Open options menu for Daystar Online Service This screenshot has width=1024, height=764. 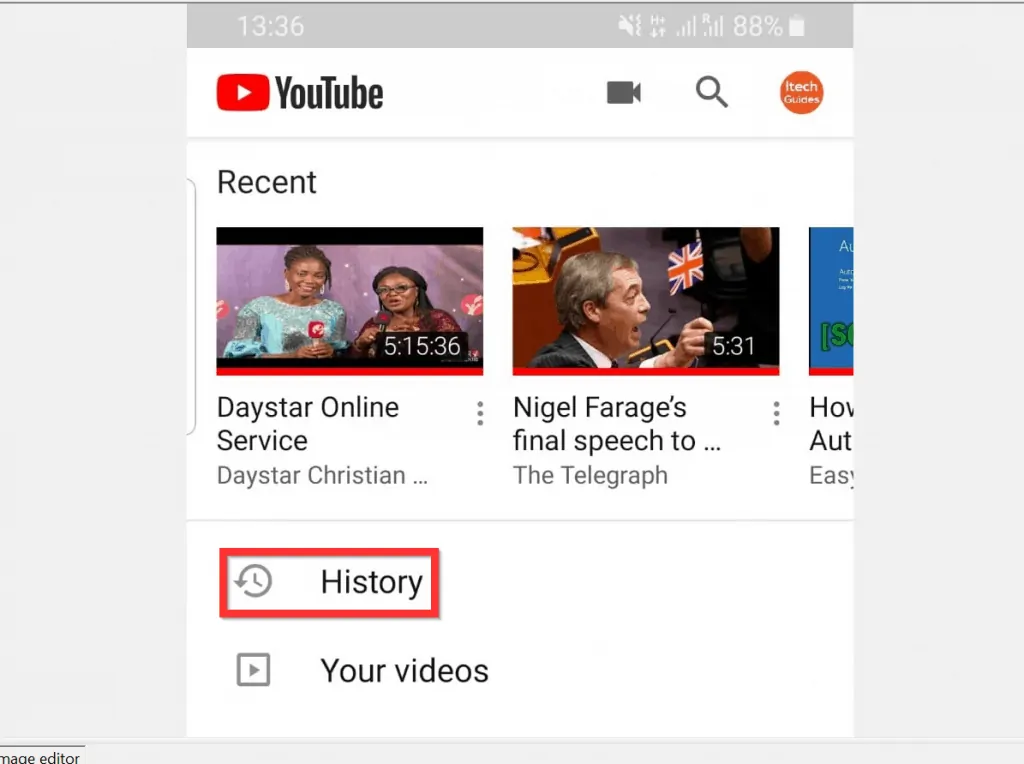pos(480,412)
